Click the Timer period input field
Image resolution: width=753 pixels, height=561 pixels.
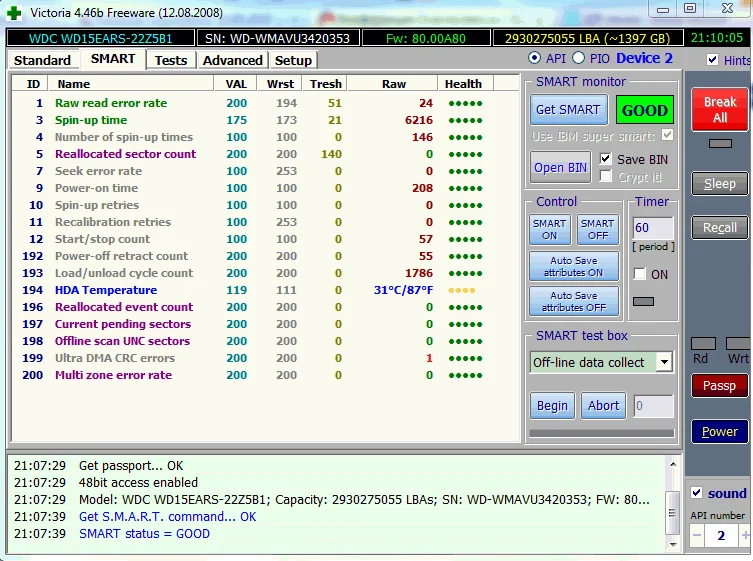coord(653,228)
